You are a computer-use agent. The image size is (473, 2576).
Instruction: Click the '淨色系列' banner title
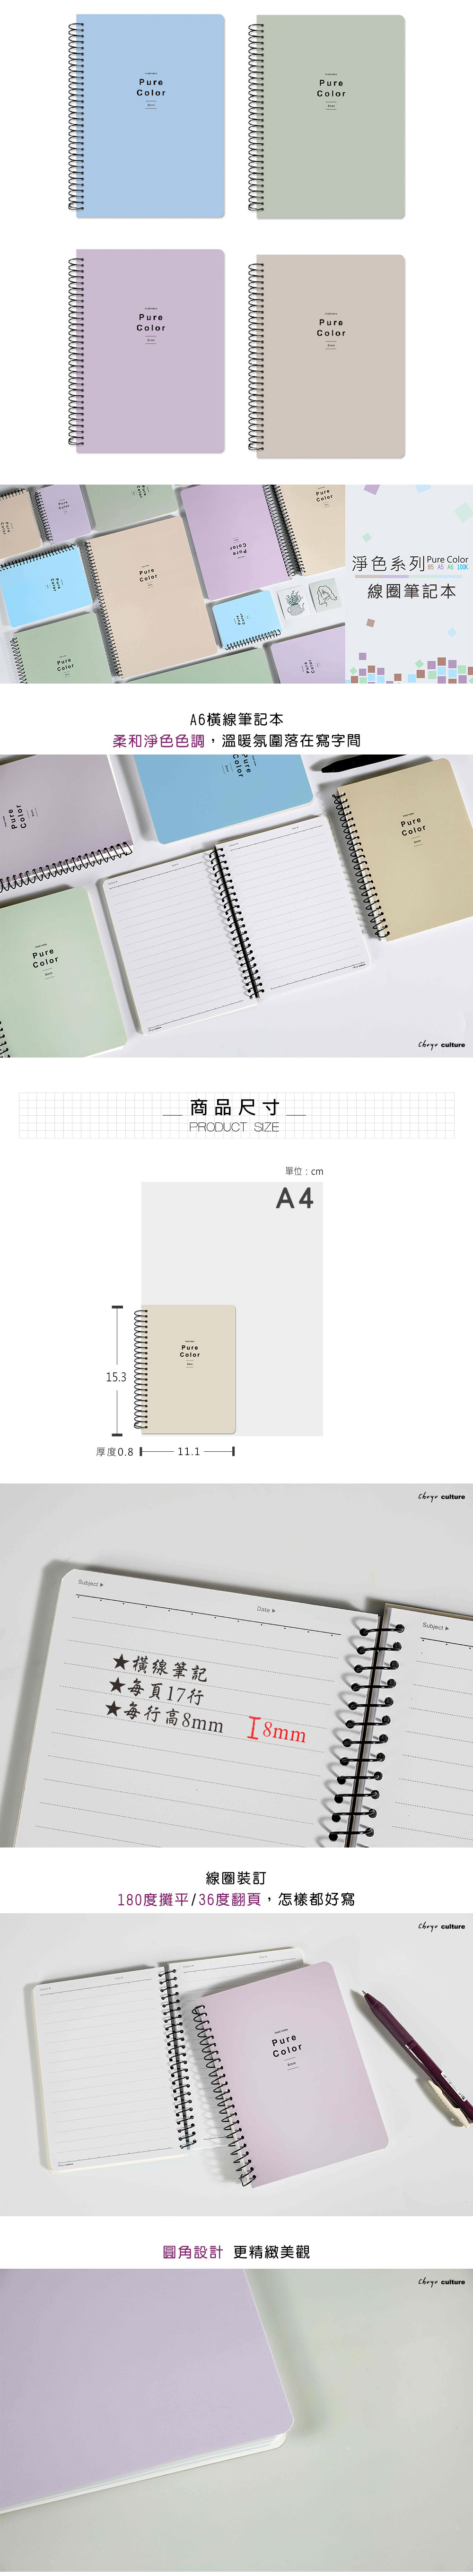pos(388,564)
